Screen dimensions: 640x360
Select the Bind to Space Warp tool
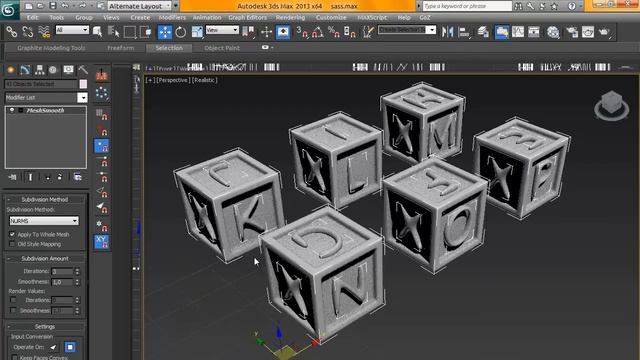[44, 31]
